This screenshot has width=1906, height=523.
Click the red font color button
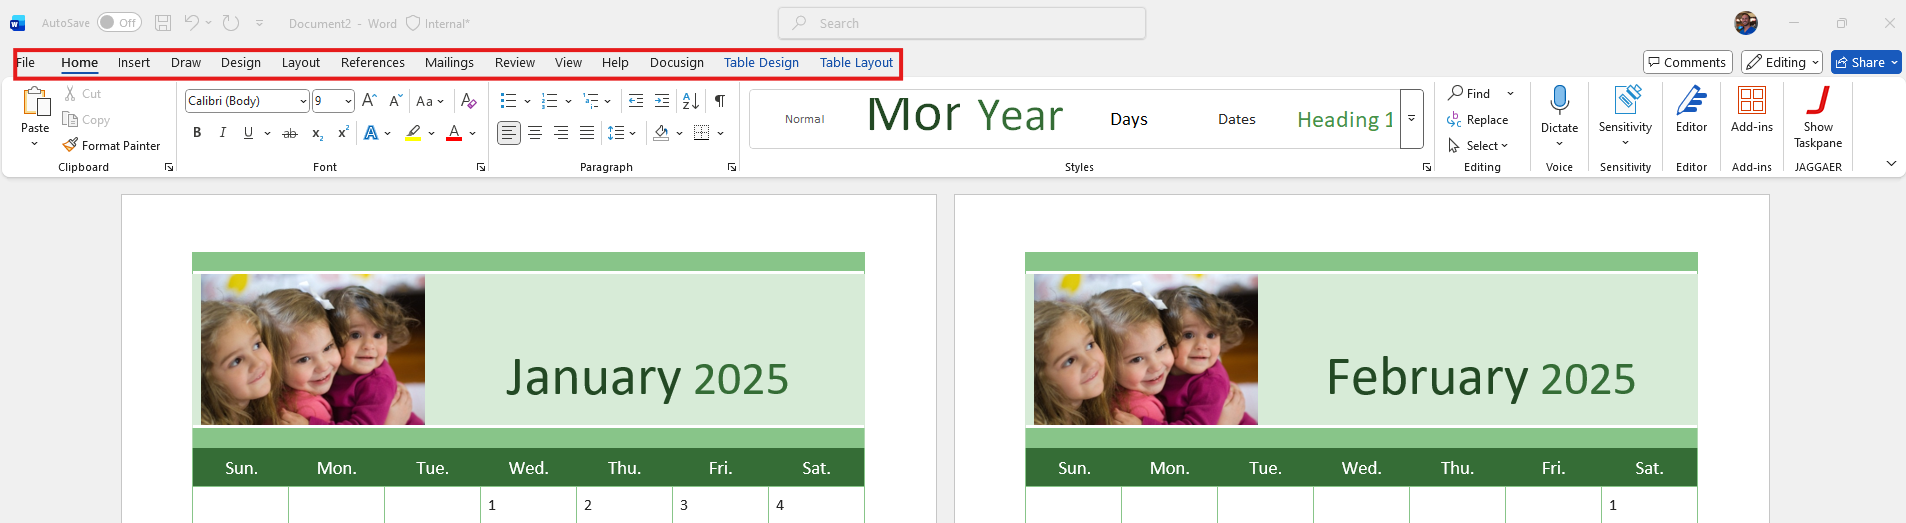click(454, 133)
